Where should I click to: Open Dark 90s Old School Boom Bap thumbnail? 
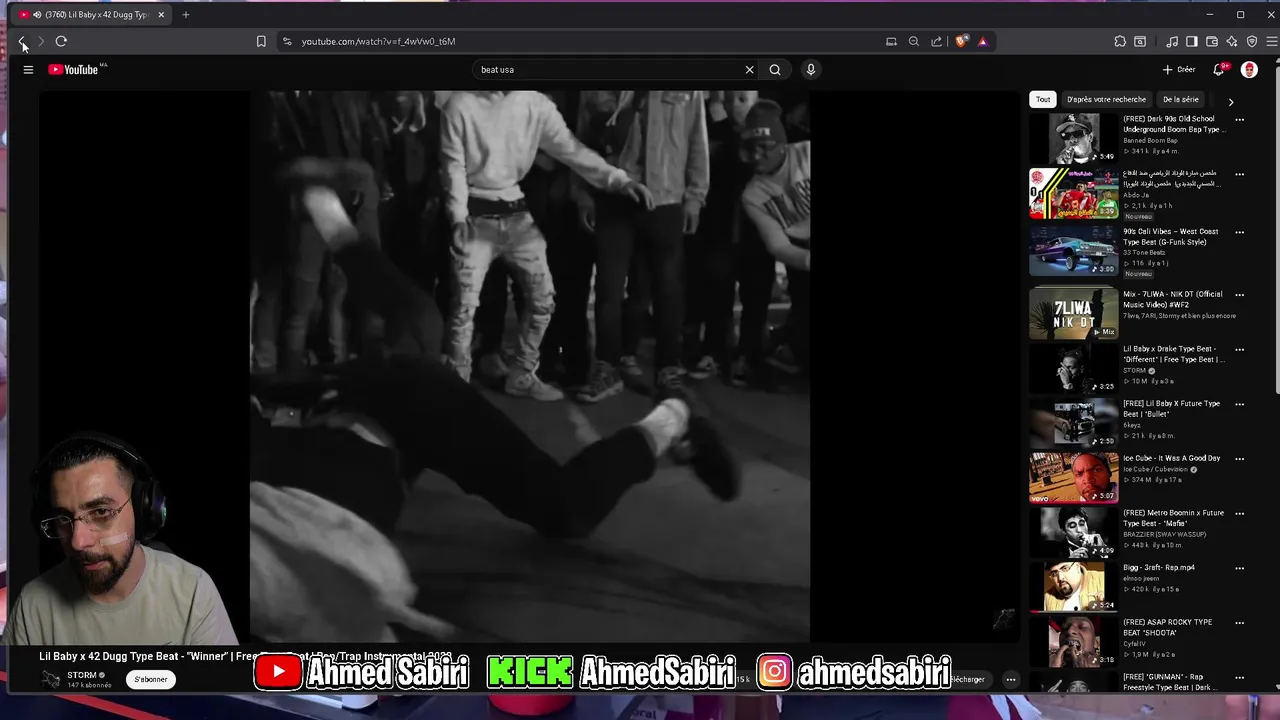1074,139
